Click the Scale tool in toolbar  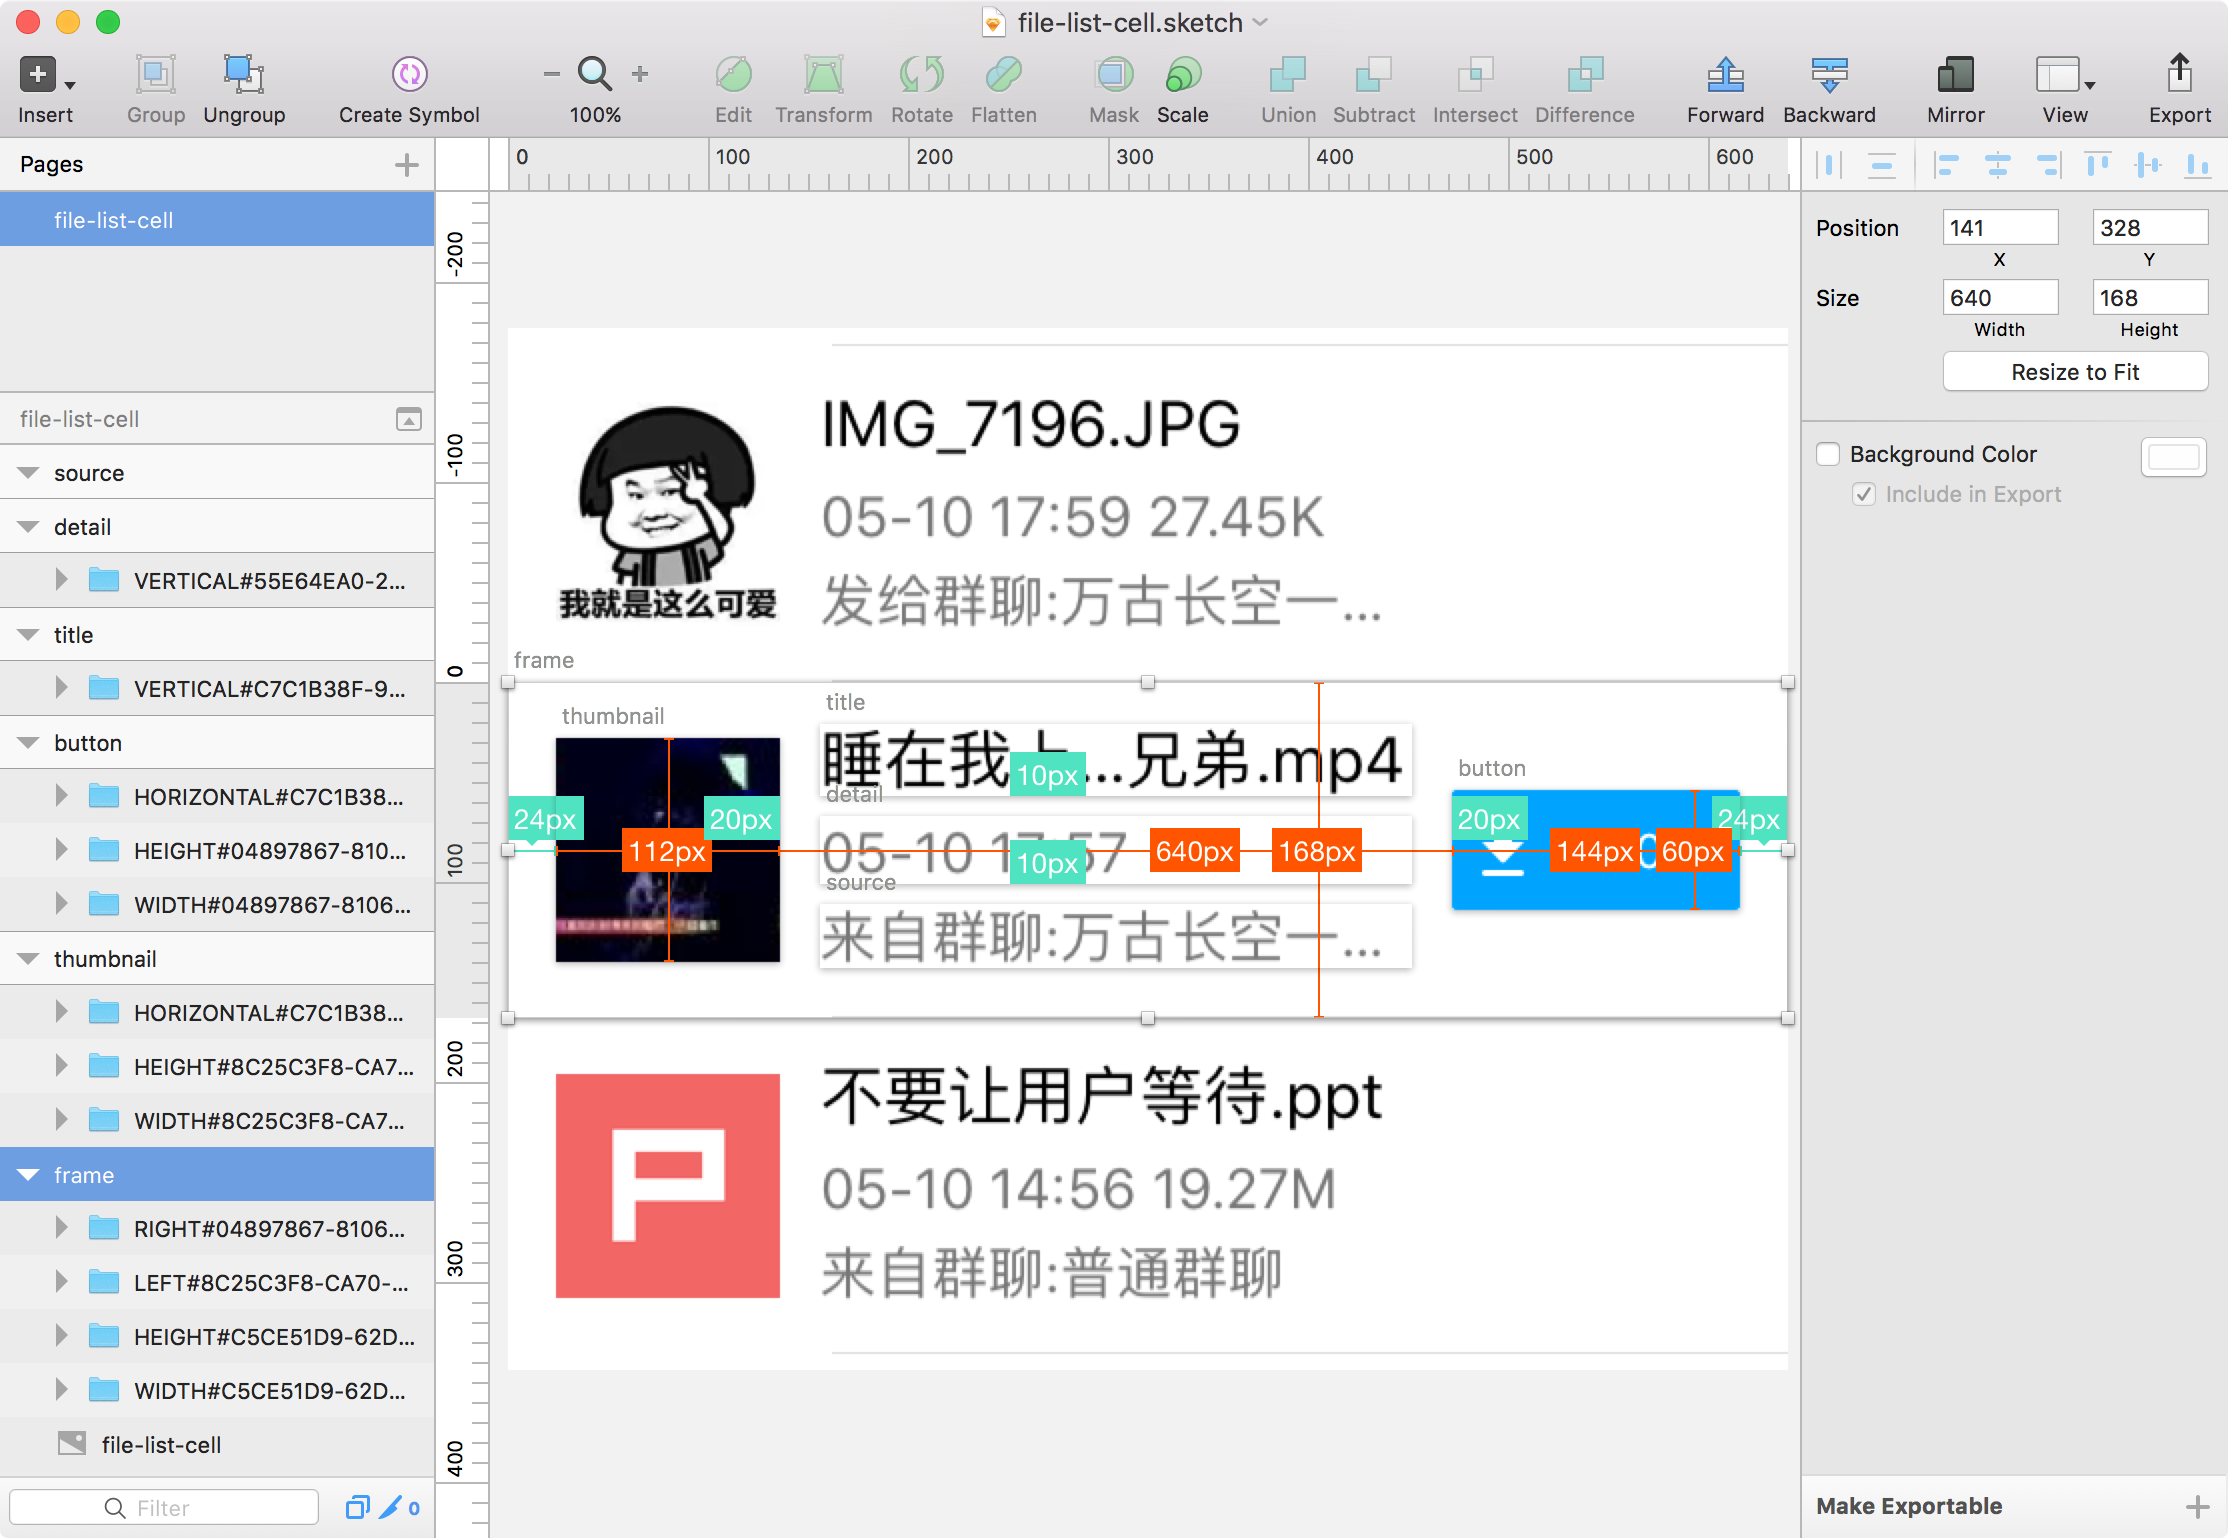click(x=1180, y=88)
